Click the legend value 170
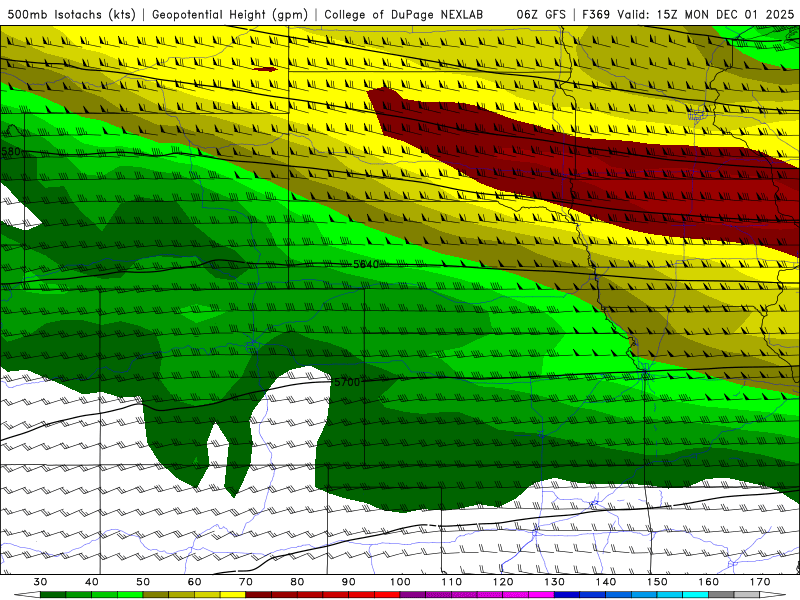The image size is (800, 600). pyautogui.click(x=760, y=582)
